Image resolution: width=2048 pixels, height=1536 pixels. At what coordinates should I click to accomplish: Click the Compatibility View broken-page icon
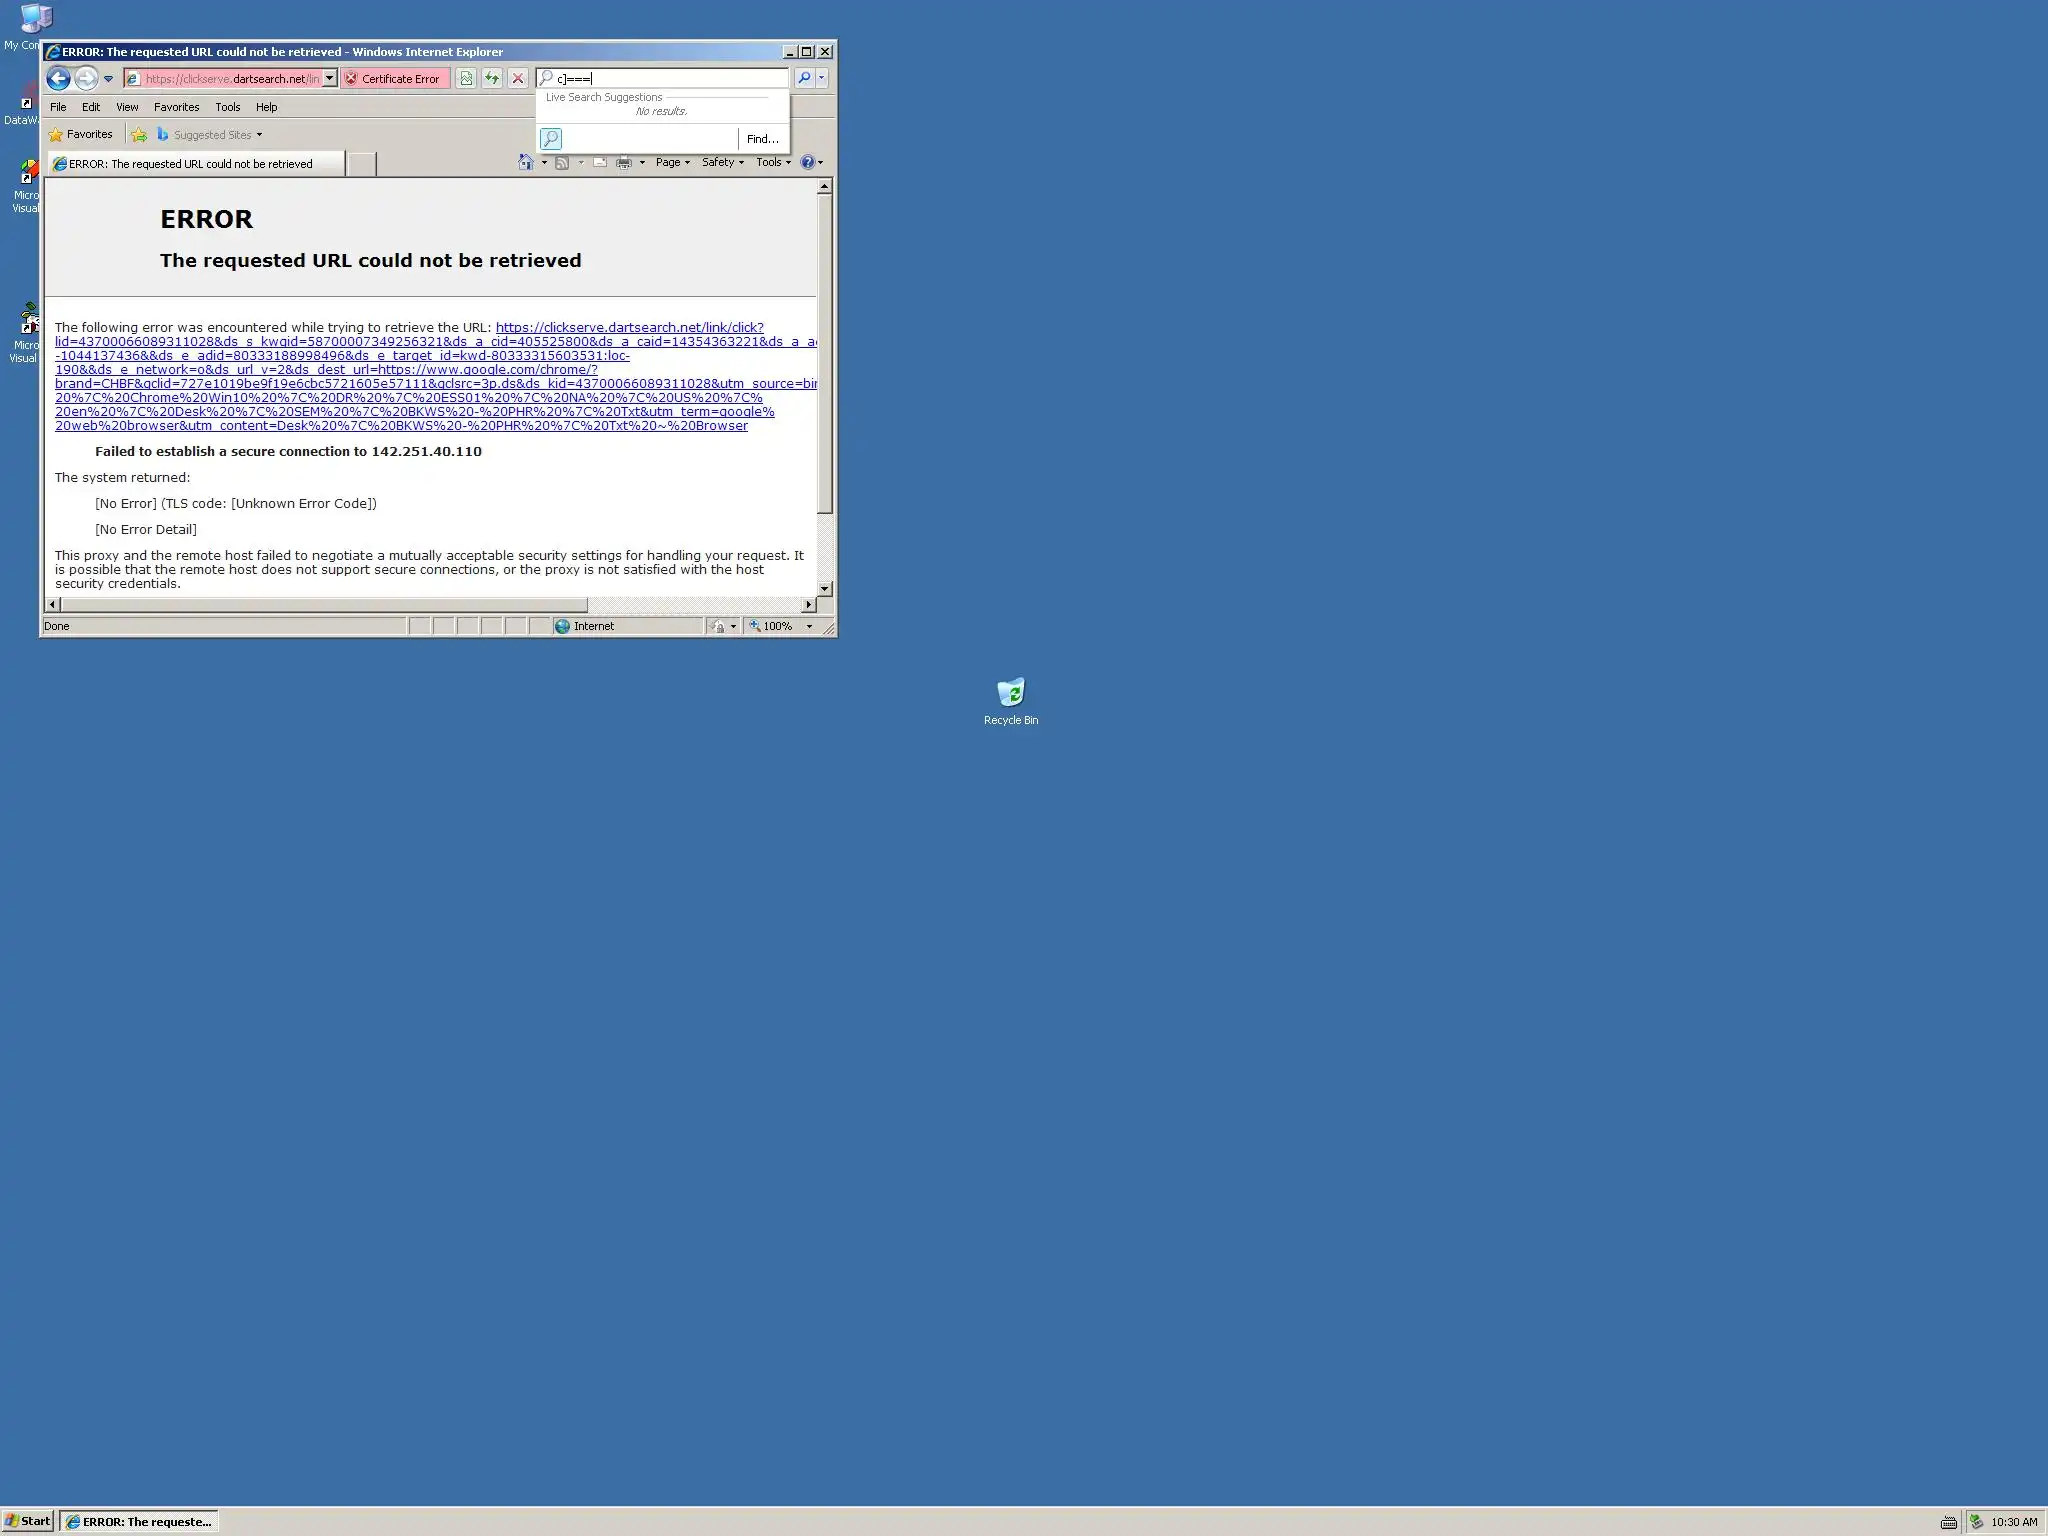pyautogui.click(x=466, y=78)
